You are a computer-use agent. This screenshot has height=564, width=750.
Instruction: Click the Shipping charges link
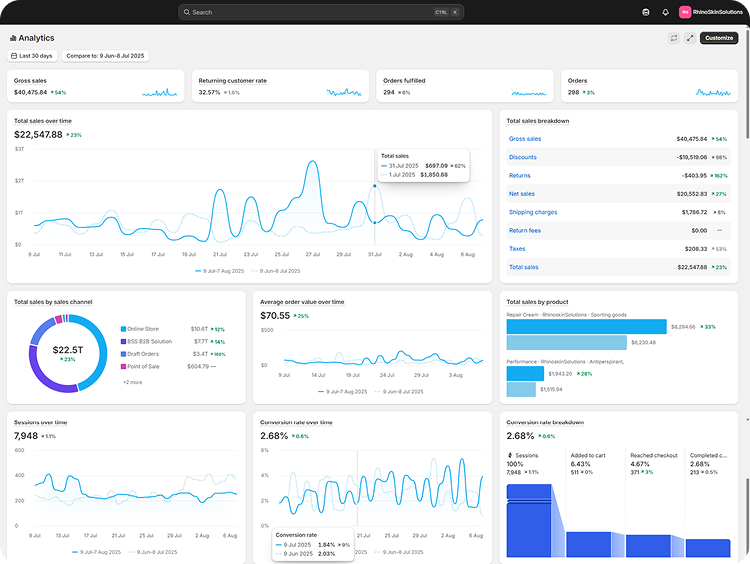point(533,212)
